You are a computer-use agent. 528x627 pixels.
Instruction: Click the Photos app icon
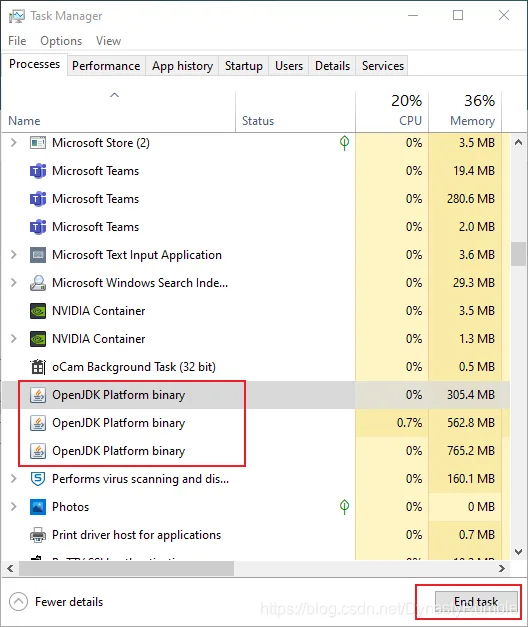tap(38, 507)
